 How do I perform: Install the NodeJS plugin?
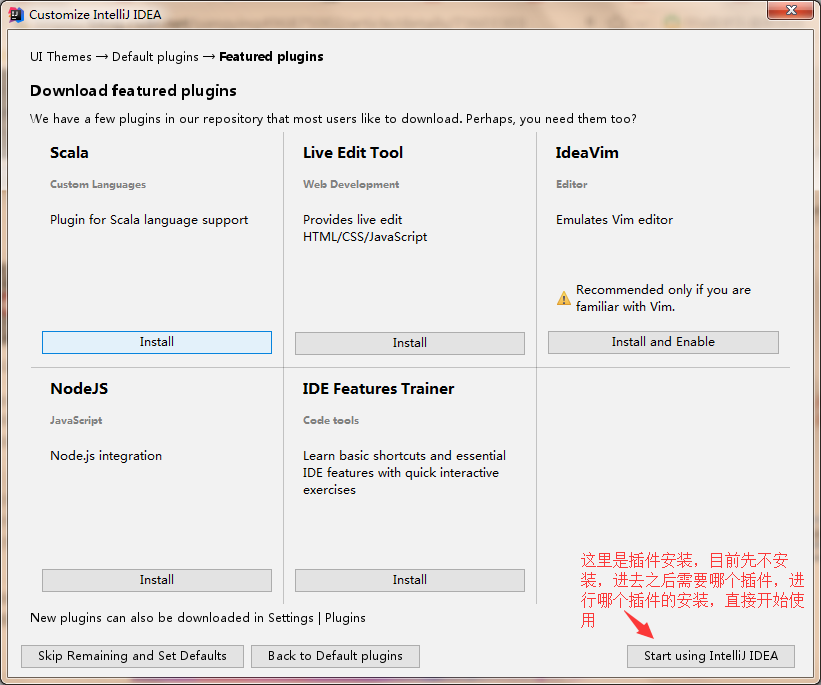pos(157,580)
